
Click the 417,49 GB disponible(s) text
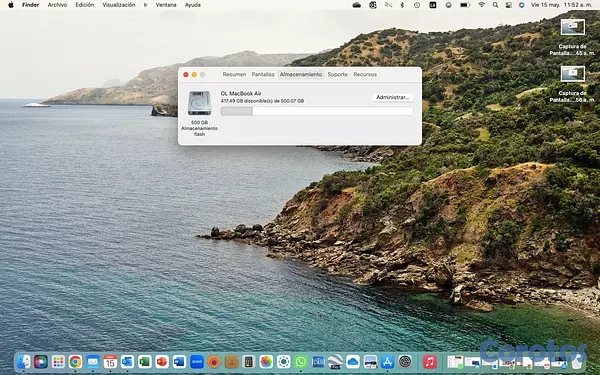pyautogui.click(x=262, y=101)
